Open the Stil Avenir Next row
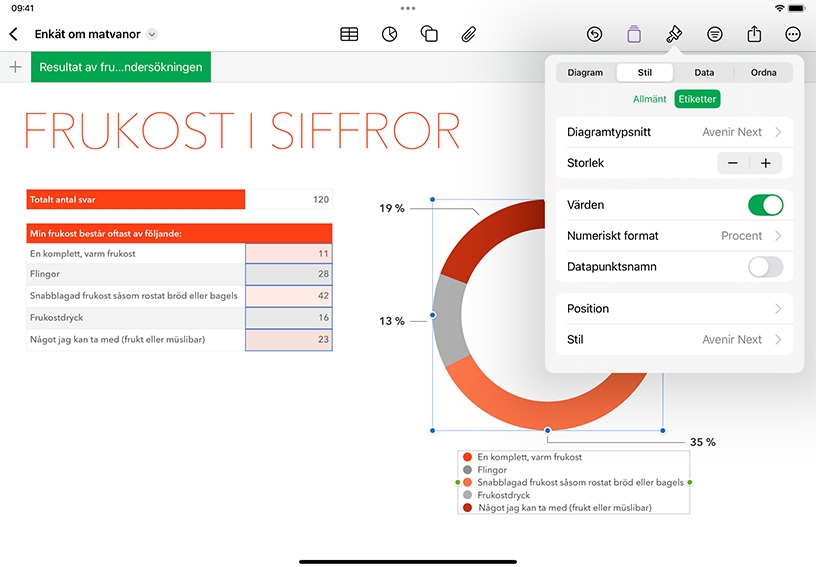 (x=674, y=340)
